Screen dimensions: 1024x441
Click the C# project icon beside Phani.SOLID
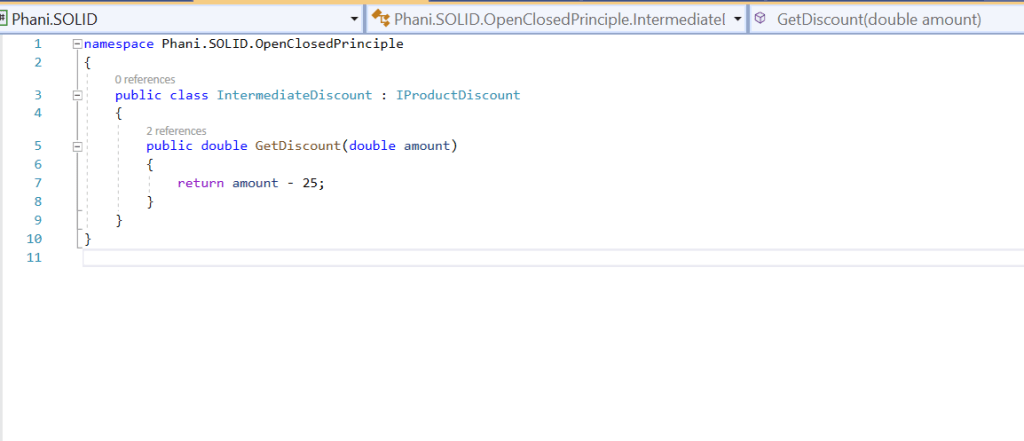pos(4,19)
